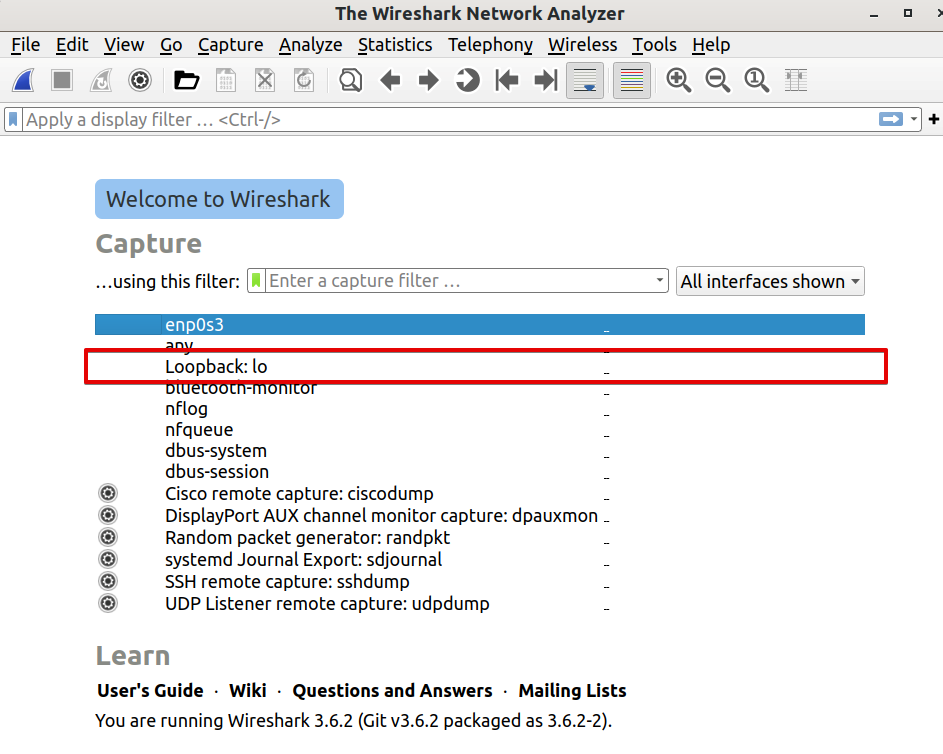Select the any interface row
Viewport: 943px width, 754px height.
coord(479,346)
